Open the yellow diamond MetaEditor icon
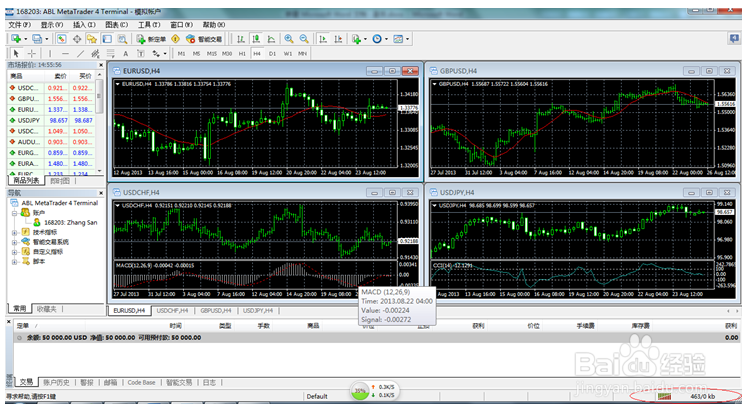The width and height of the screenshot is (749, 414). 175,39
